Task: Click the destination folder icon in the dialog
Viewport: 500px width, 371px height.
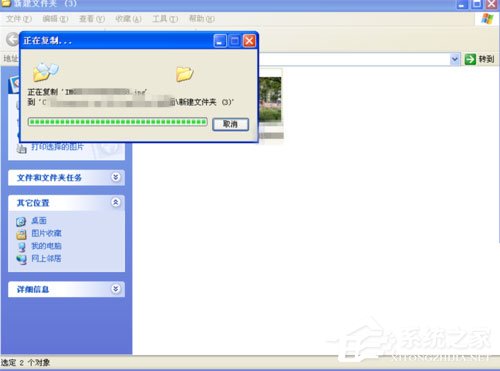Action: (185, 74)
